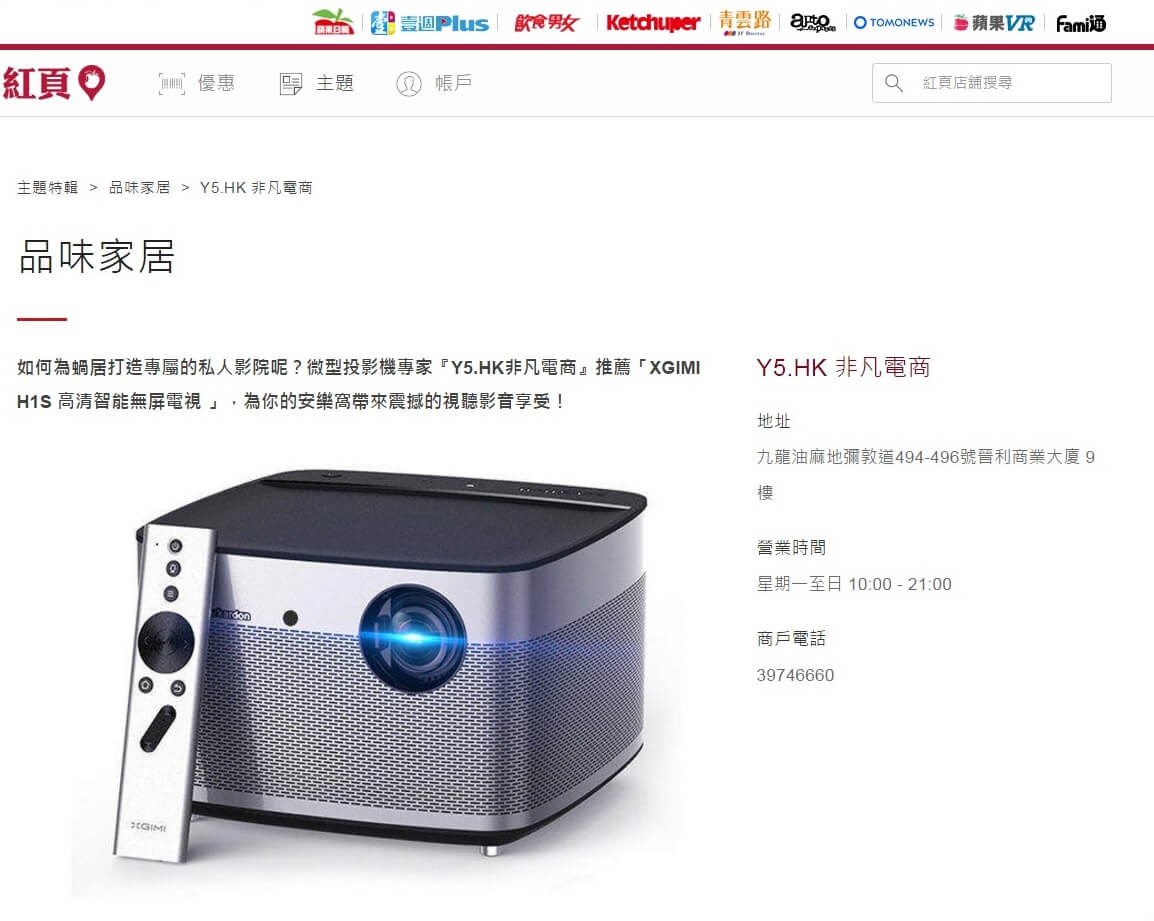Open the 飲食男女 logo link

pos(546,24)
